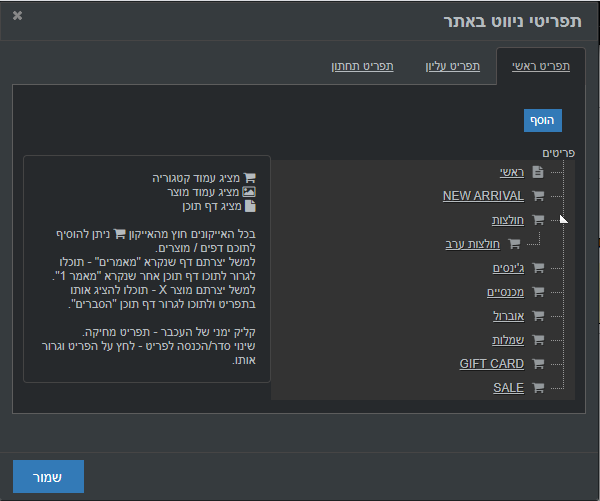Click the blue הוסף button

tap(543, 121)
